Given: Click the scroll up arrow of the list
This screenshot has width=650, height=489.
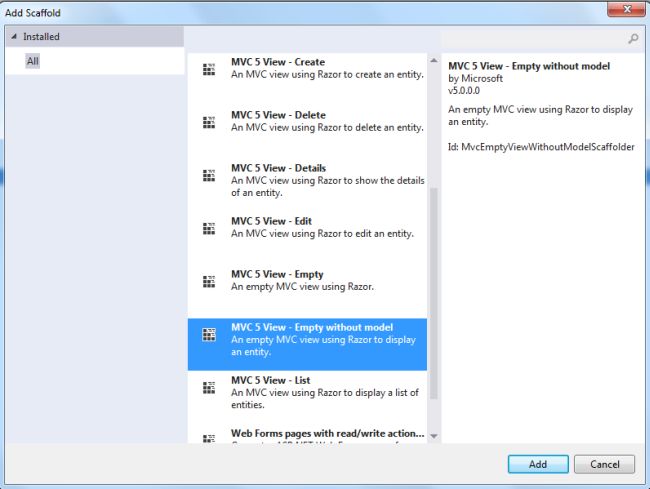Looking at the screenshot, I should pos(434,61).
